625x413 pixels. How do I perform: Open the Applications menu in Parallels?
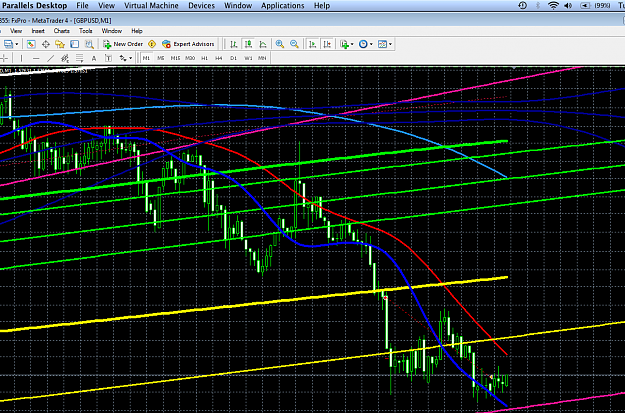[x=283, y=6]
